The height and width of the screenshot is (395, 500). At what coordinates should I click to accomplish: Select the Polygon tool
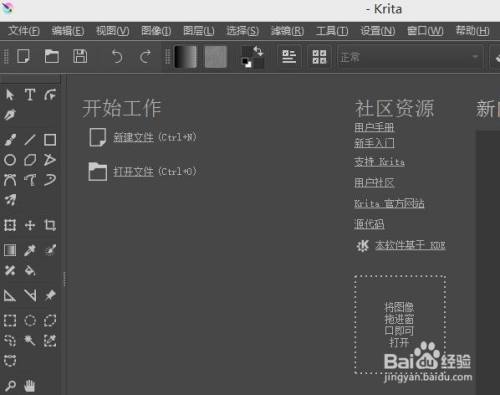30,160
